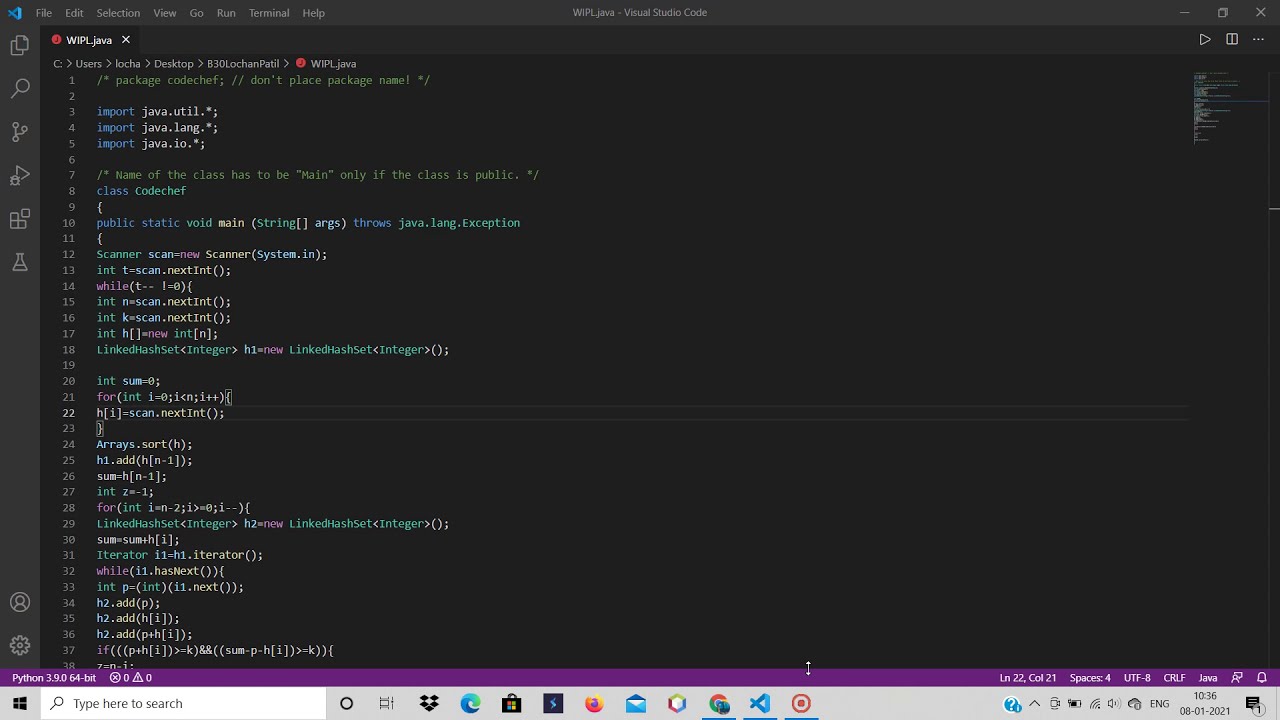Viewport: 1280px width, 720px height.
Task: Open the Accounts menu icon
Action: pos(20,603)
